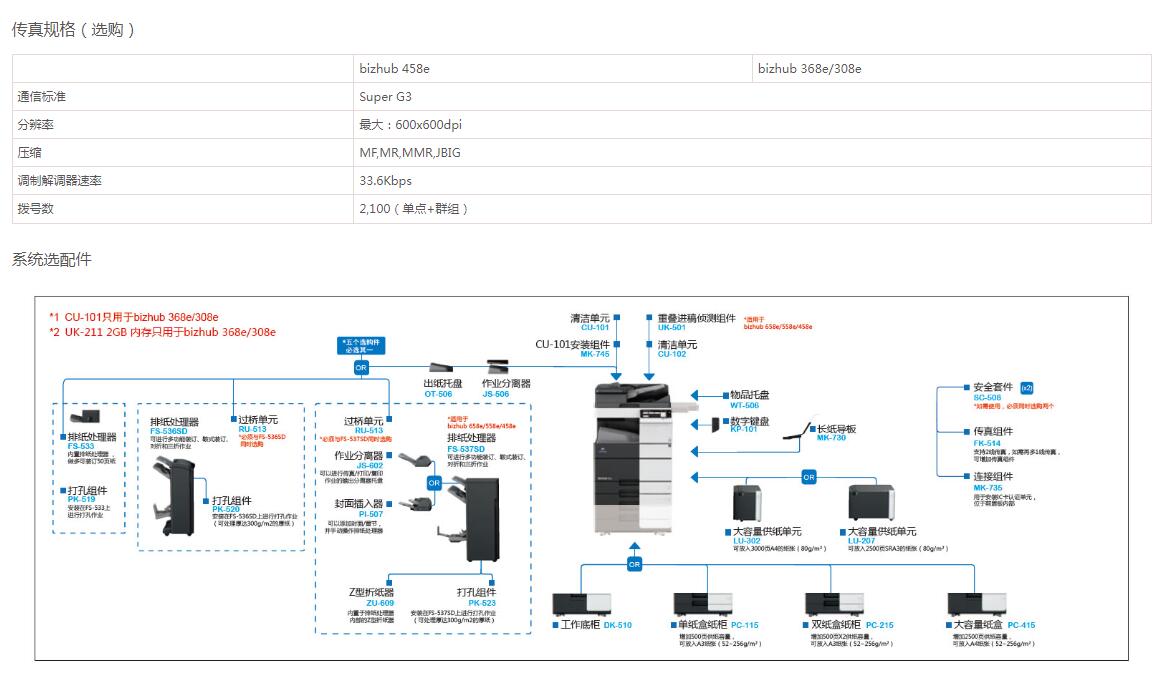Click the 工作底柜 DK-510 label
This screenshot has width=1156, height=676.
[596, 624]
